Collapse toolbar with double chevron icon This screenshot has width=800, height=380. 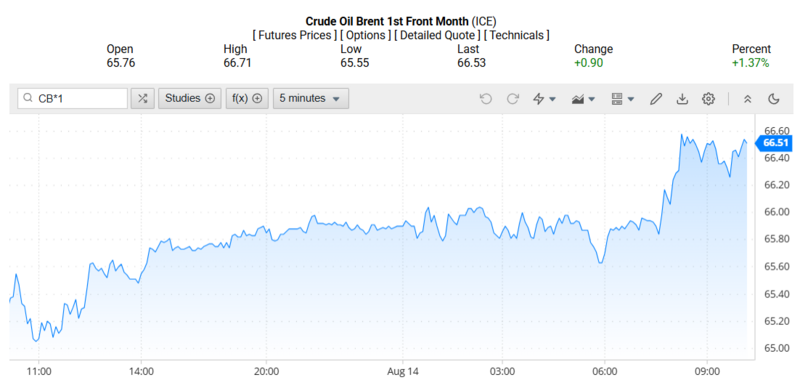pos(747,99)
